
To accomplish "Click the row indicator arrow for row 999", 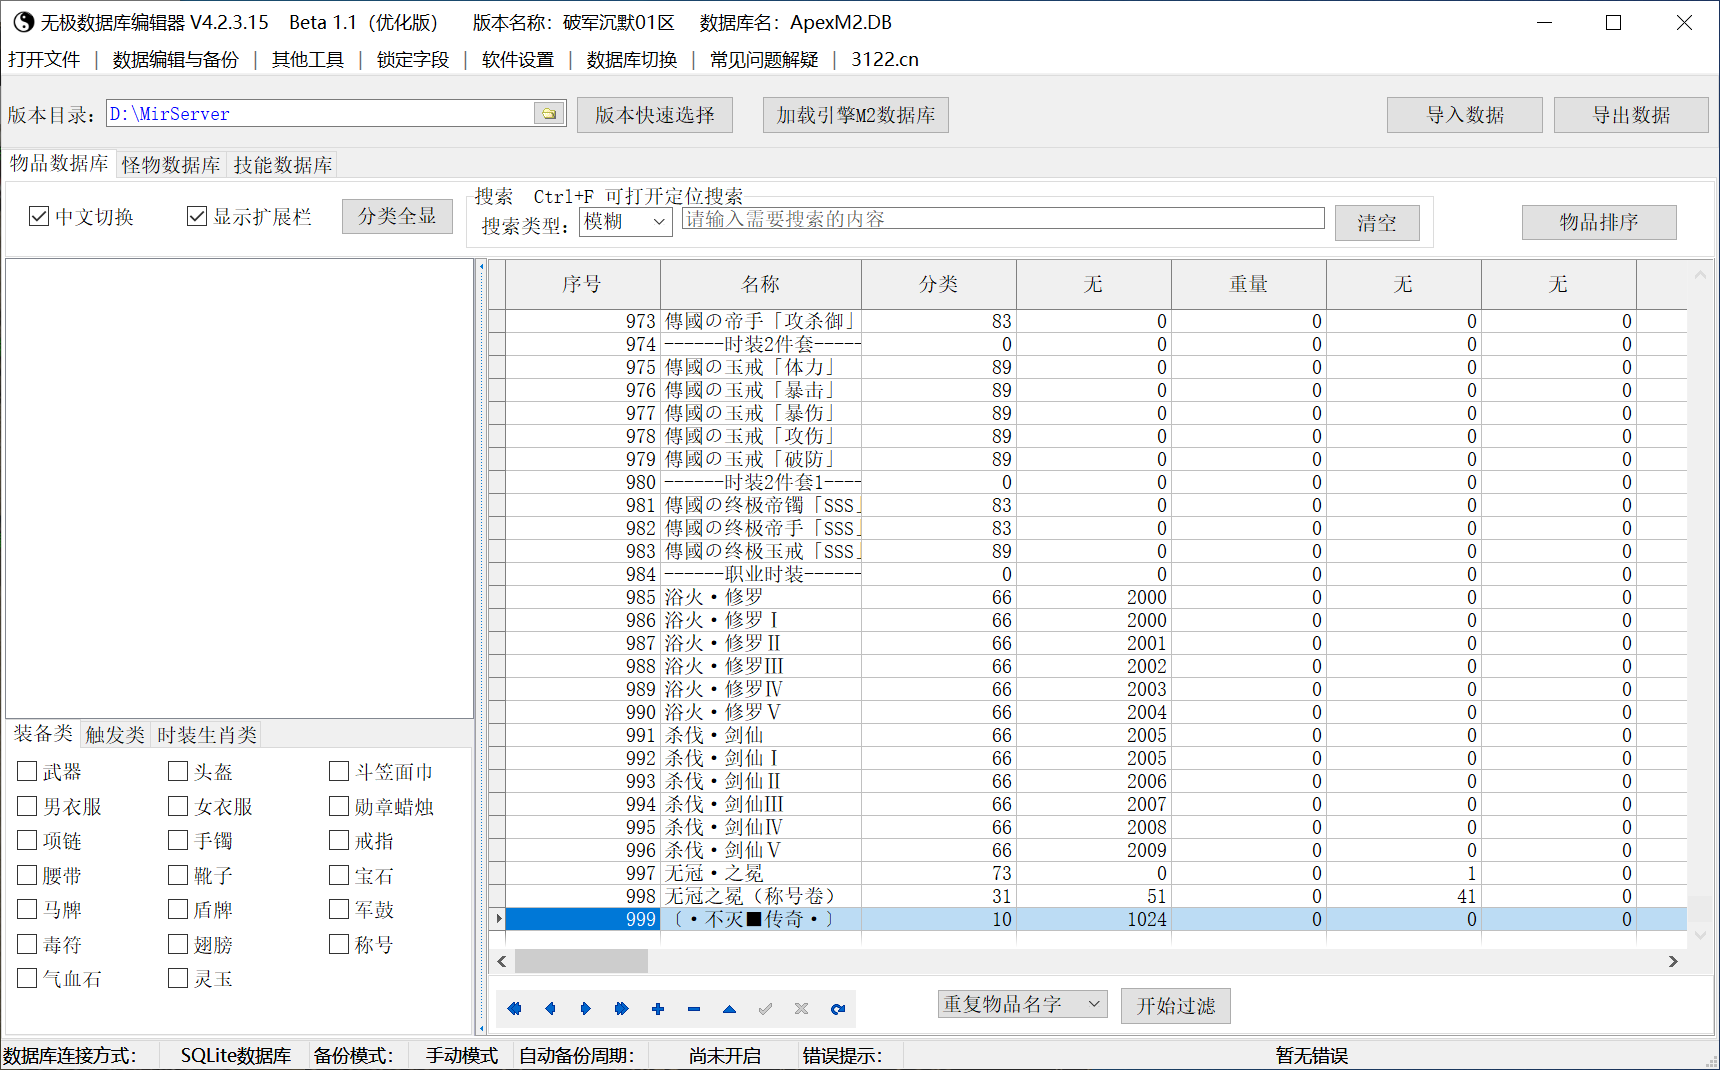I will 498,918.
